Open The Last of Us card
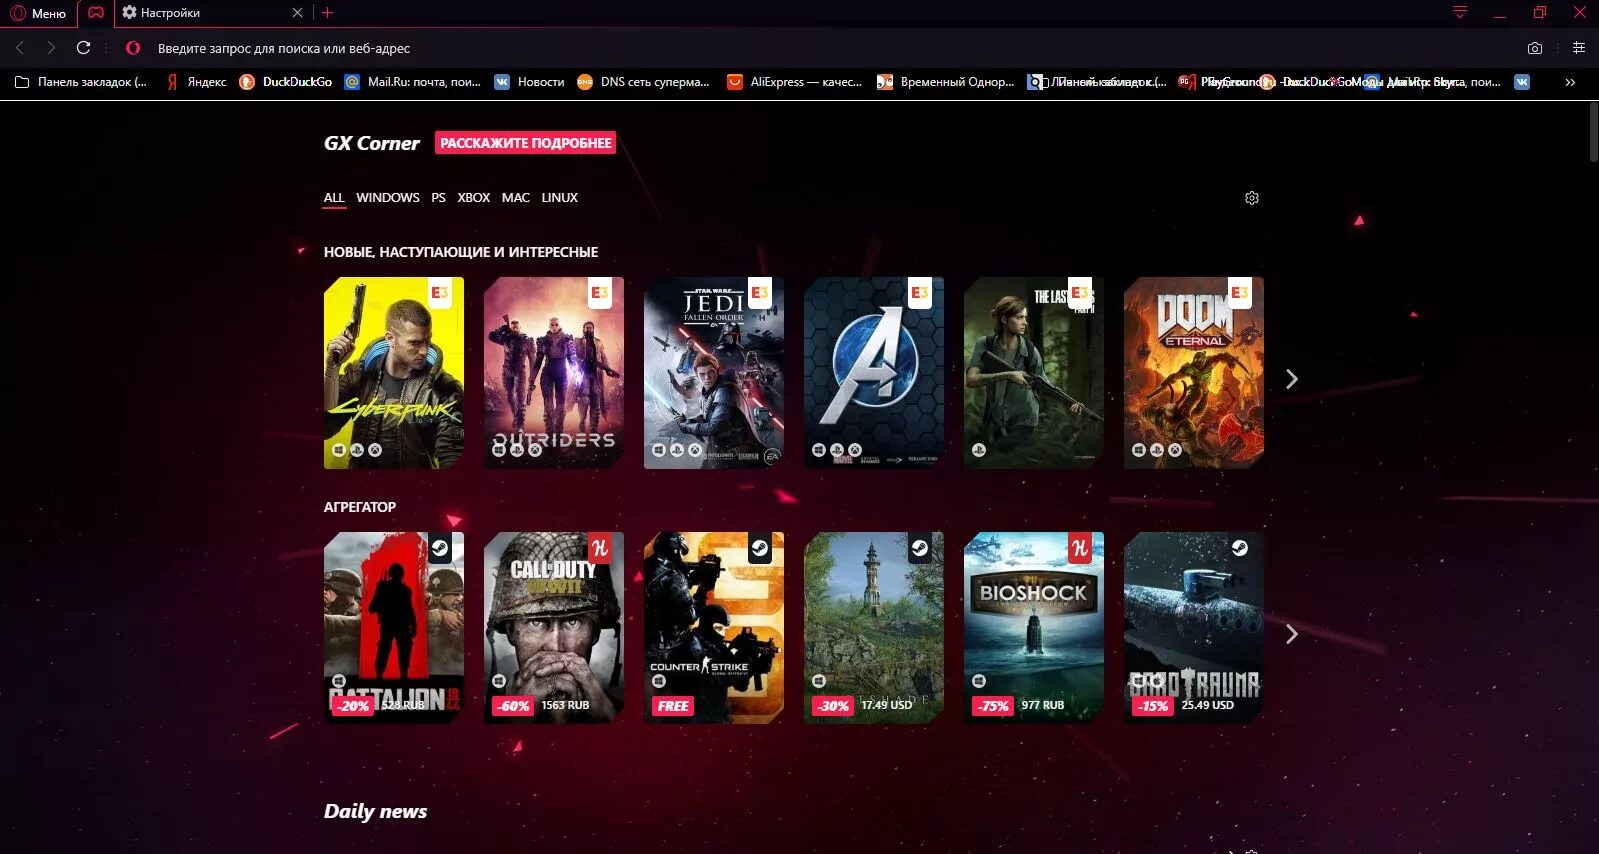This screenshot has width=1599, height=854. (1034, 373)
